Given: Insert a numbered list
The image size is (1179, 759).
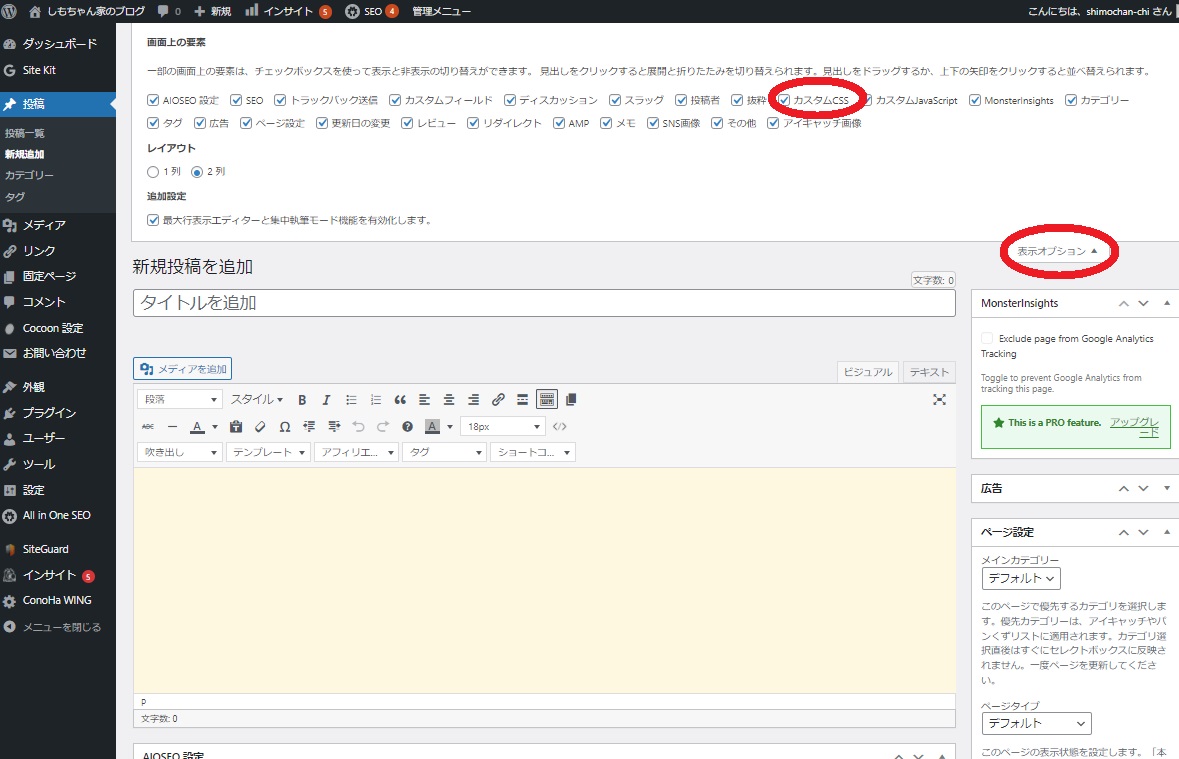Looking at the screenshot, I should point(376,399).
